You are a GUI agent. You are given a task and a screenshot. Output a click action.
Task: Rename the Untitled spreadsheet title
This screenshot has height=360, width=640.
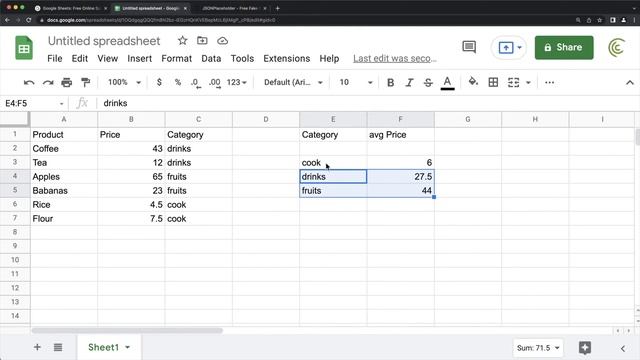tap(104, 41)
